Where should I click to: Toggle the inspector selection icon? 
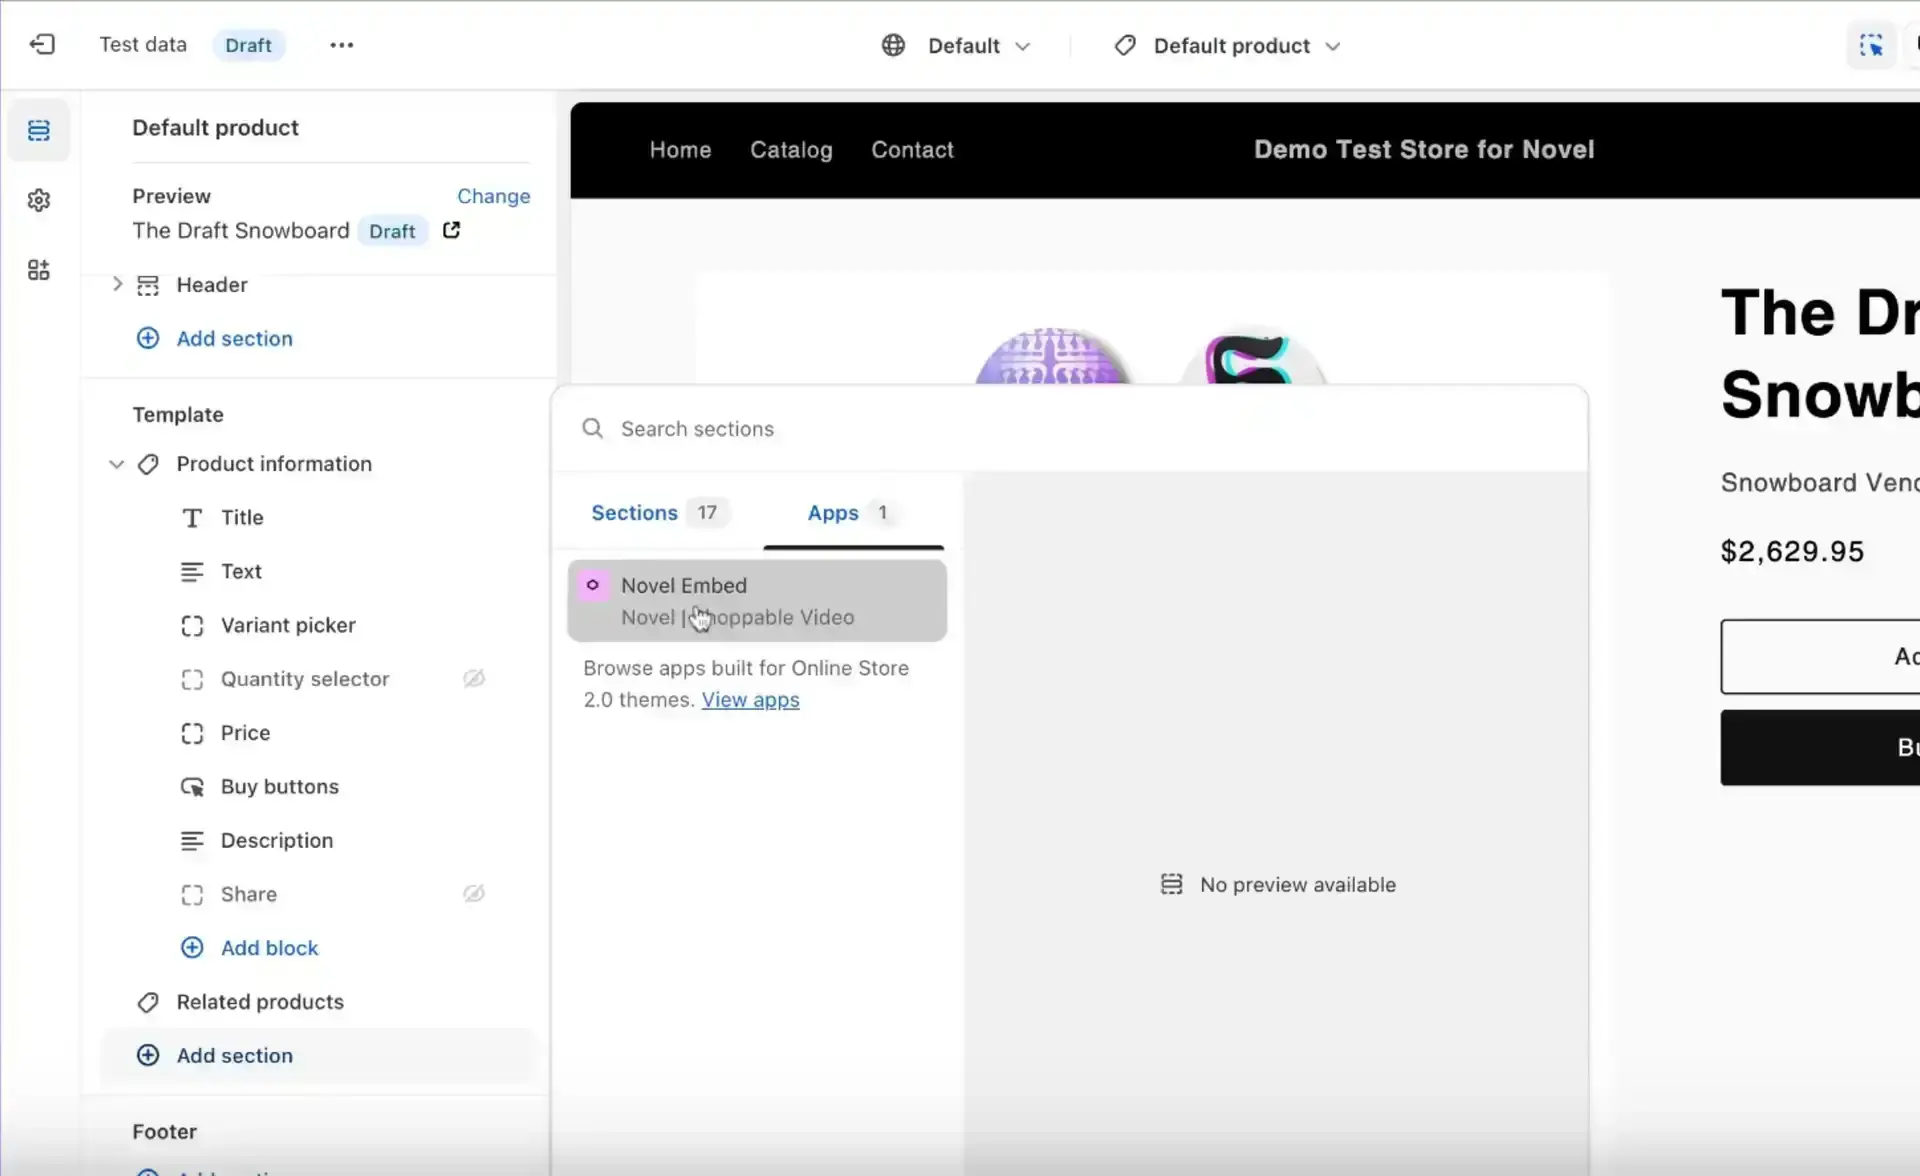pos(1870,45)
